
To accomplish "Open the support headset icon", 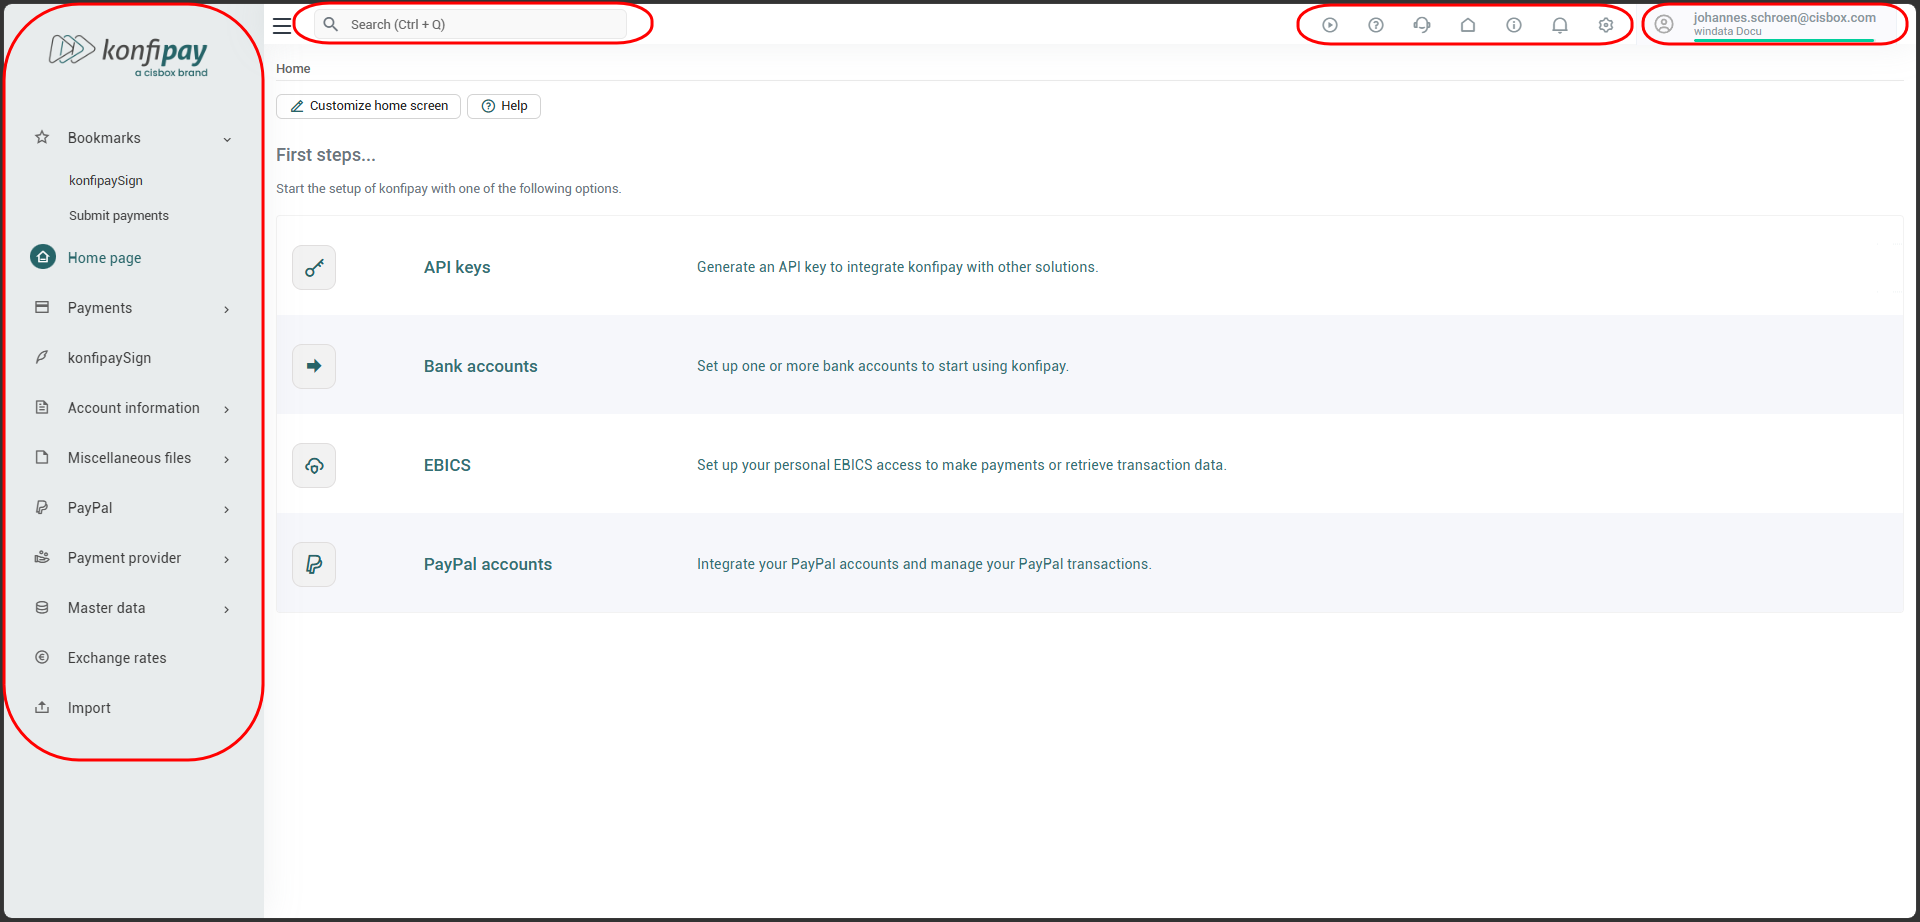I will [x=1422, y=25].
